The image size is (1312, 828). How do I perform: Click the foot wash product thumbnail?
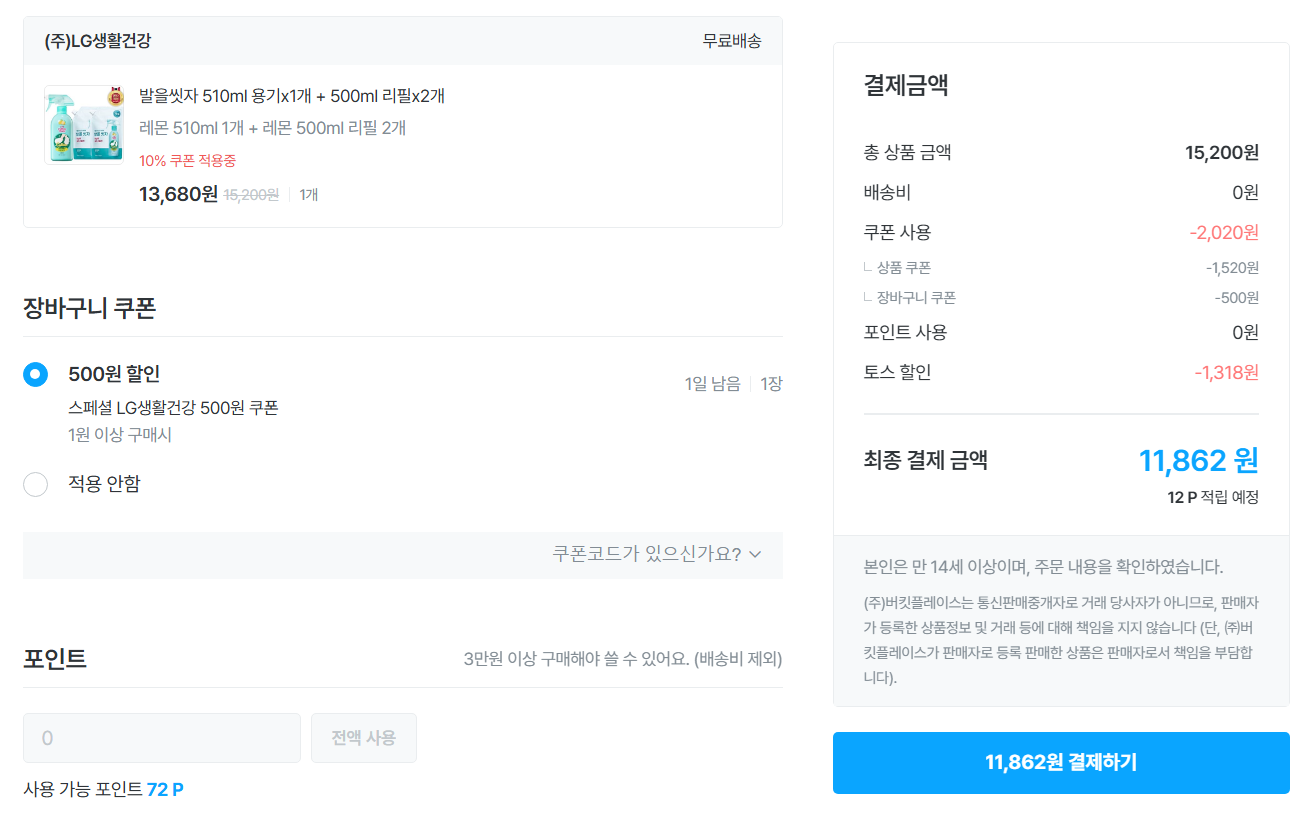[x=84, y=125]
